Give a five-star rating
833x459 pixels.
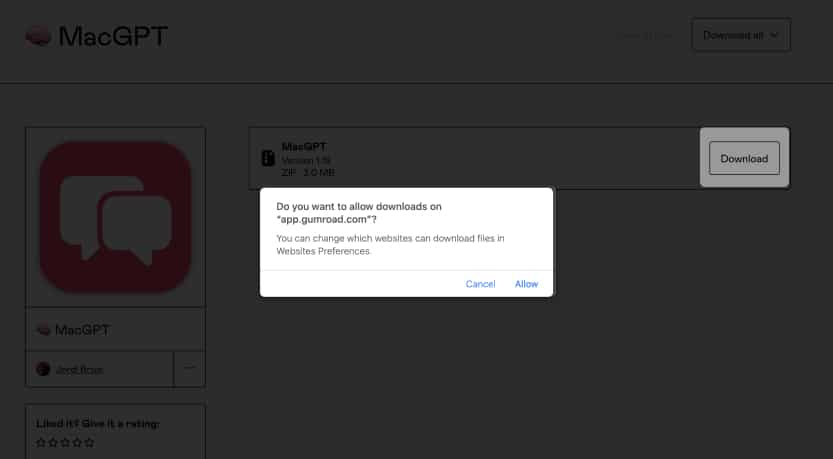pyautogui.click(x=89, y=442)
